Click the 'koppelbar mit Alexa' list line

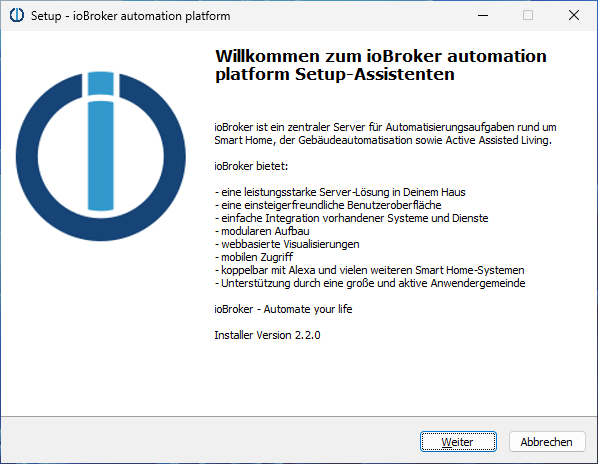coord(370,270)
